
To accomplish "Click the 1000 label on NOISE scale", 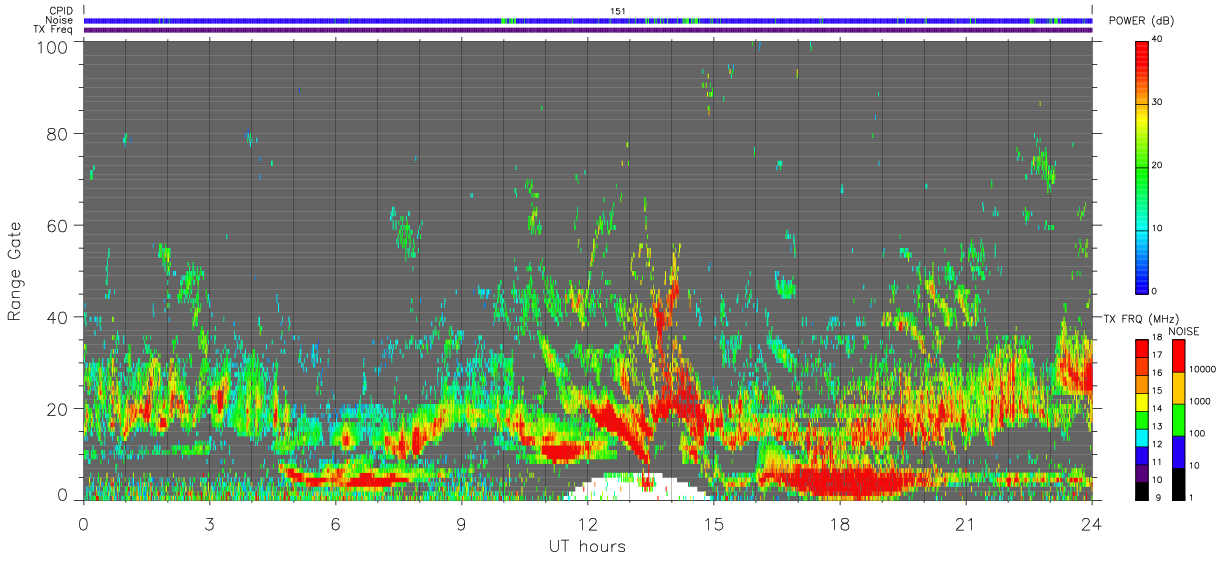I will (1201, 403).
